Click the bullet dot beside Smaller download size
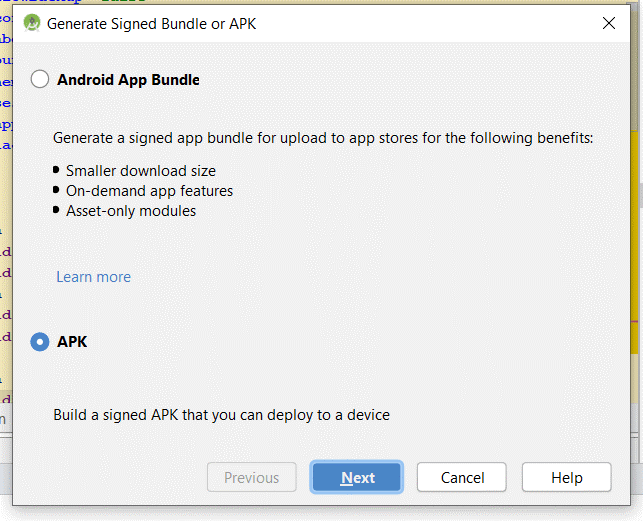The width and height of the screenshot is (643, 521). [x=57, y=171]
